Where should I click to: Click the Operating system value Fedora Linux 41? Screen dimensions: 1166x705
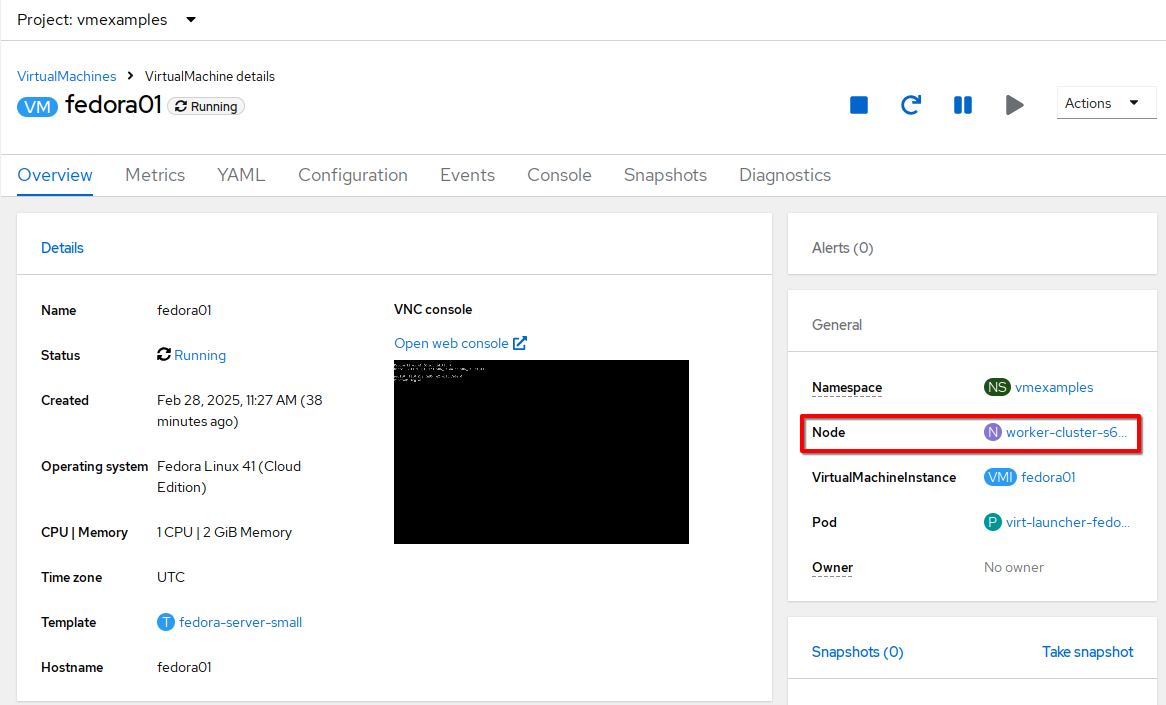pyautogui.click(x=229, y=477)
